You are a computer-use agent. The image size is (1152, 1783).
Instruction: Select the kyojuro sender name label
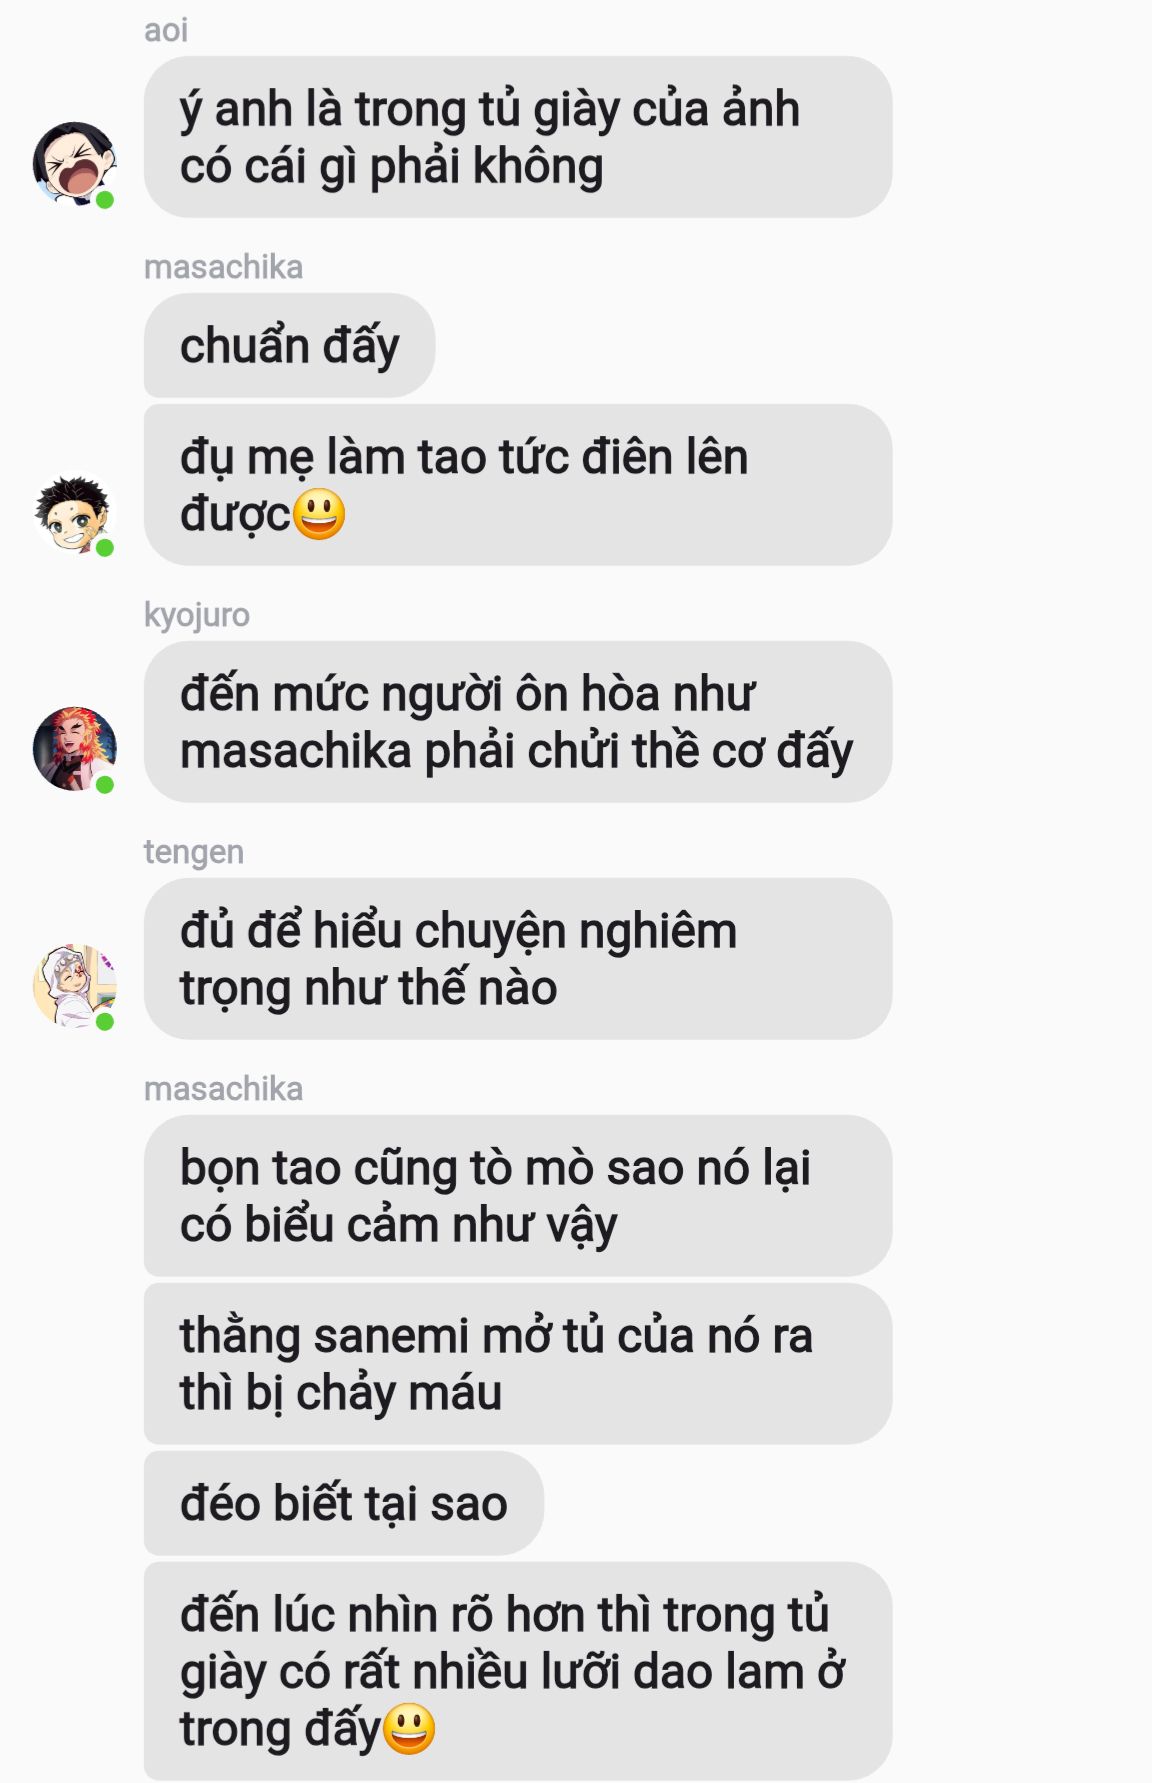click(197, 615)
